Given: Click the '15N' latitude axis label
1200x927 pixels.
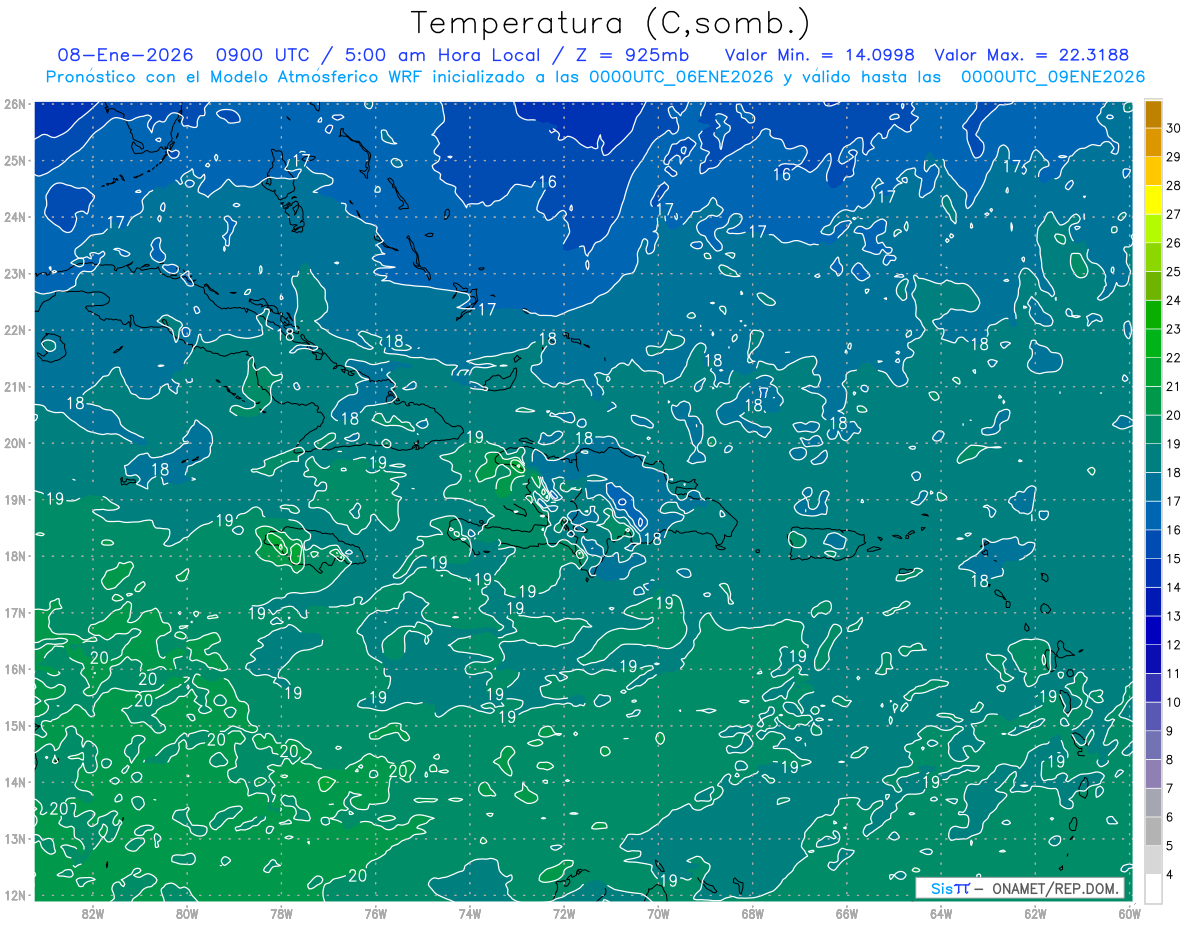Looking at the screenshot, I should (14, 725).
